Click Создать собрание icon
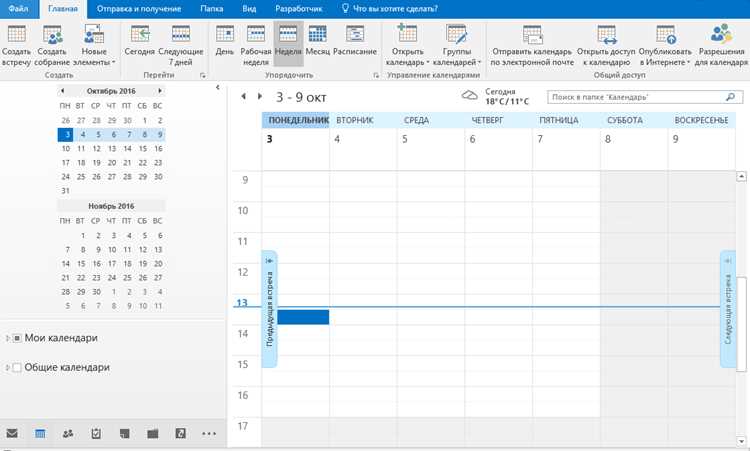The width and height of the screenshot is (750, 451). (x=52, y=34)
